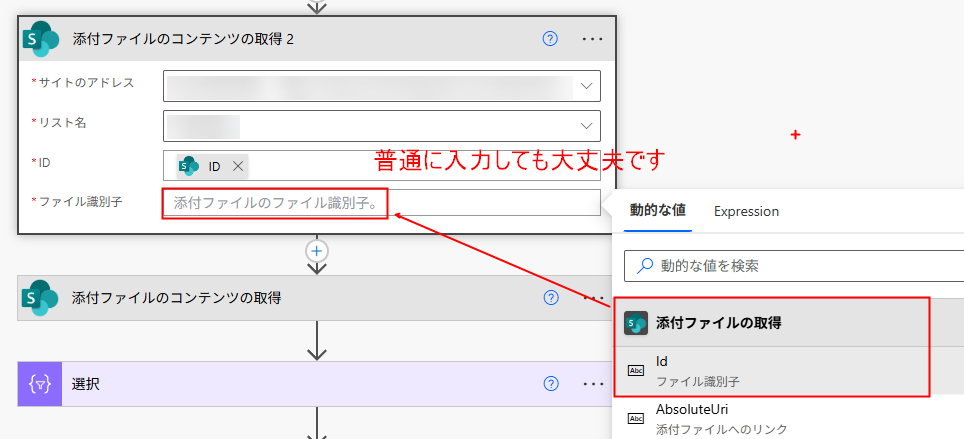Click the ファイル識別子 field label
The height and width of the screenshot is (439, 964).
tap(81, 202)
